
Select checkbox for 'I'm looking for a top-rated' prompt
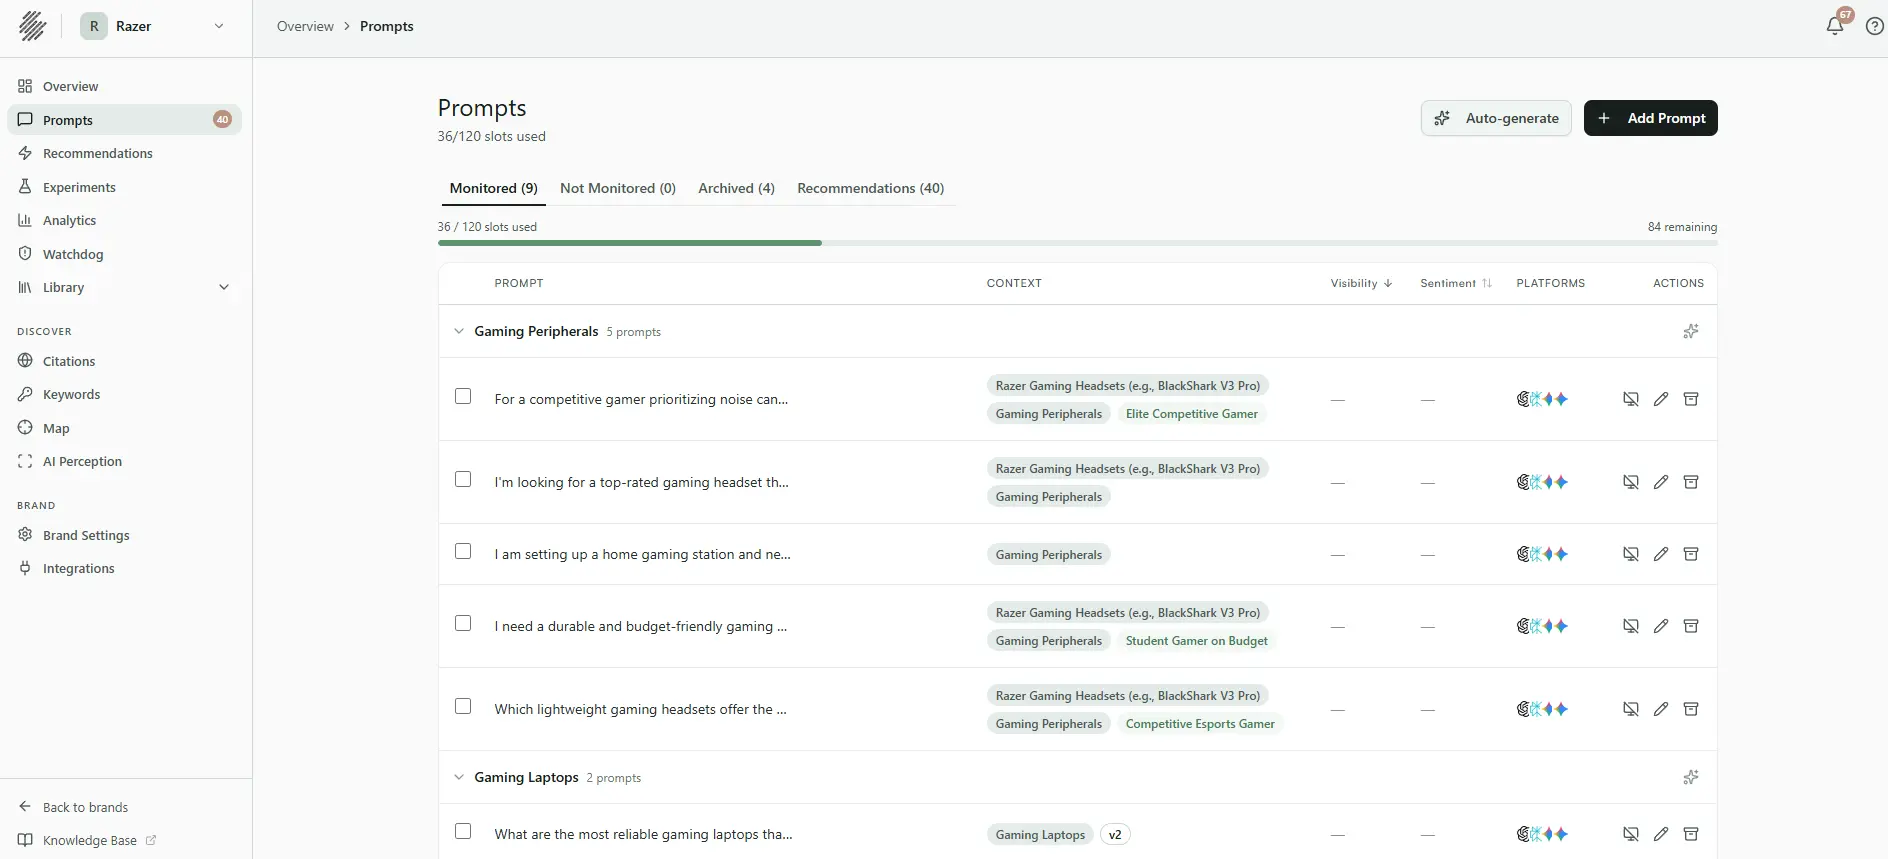click(x=463, y=479)
